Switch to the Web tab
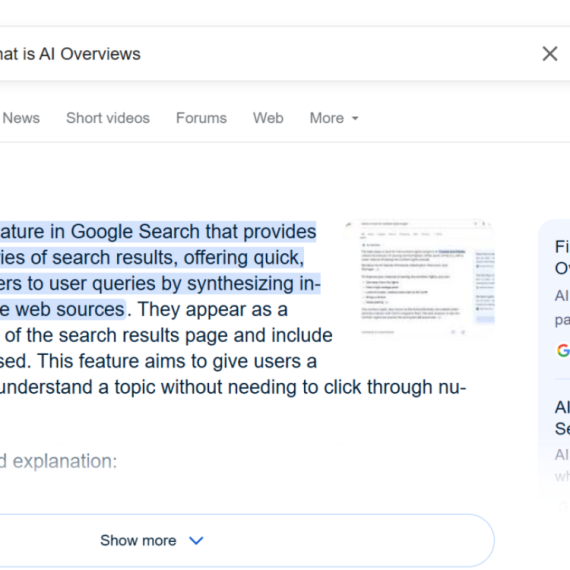 (x=268, y=118)
